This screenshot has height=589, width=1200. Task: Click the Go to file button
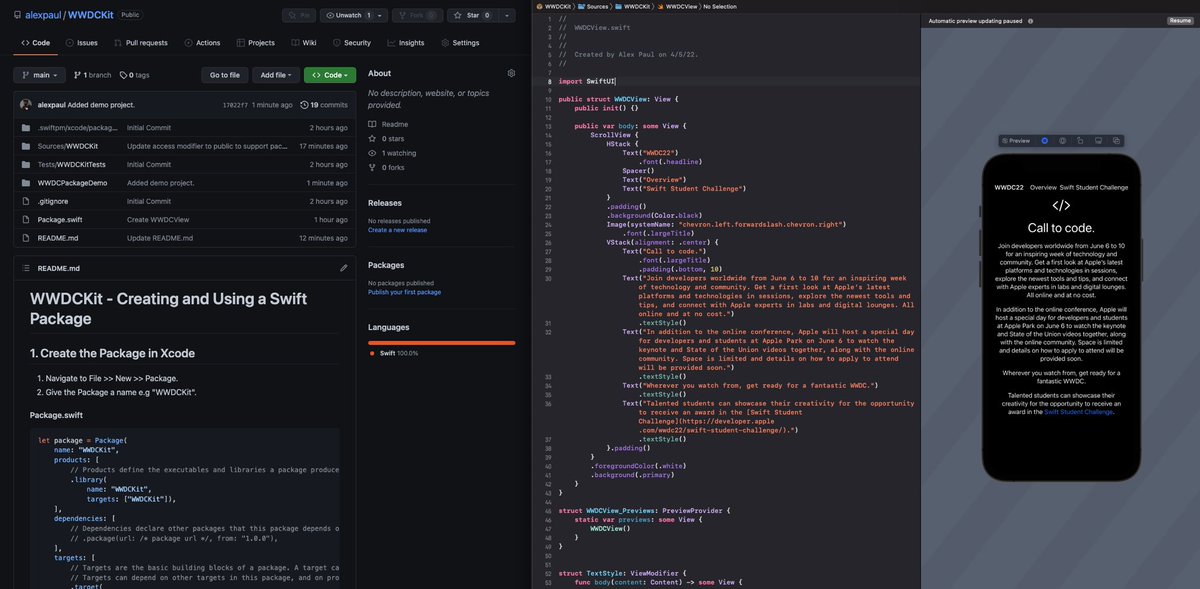pos(224,75)
